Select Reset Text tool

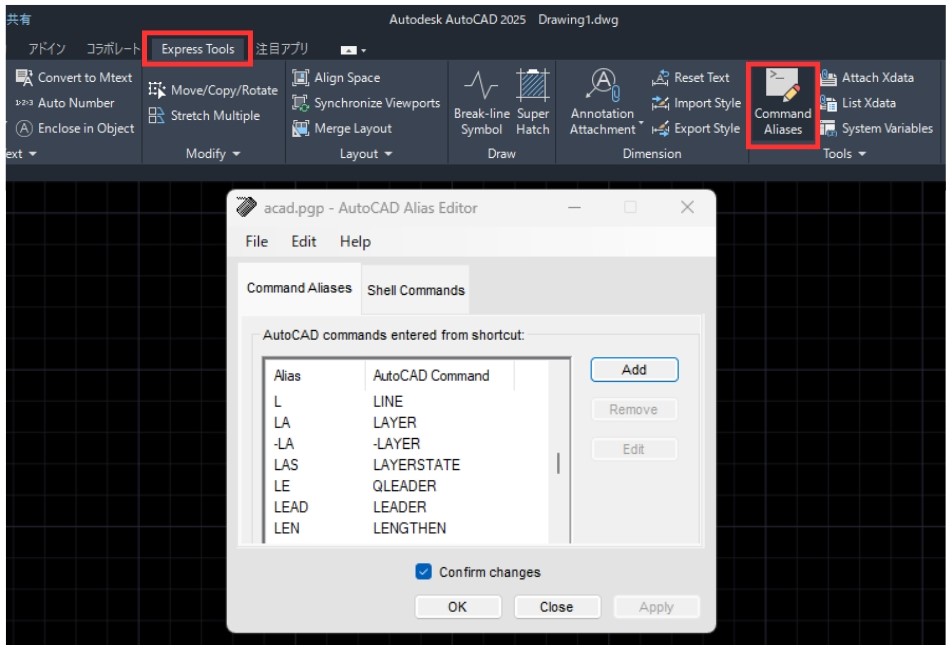pos(691,77)
